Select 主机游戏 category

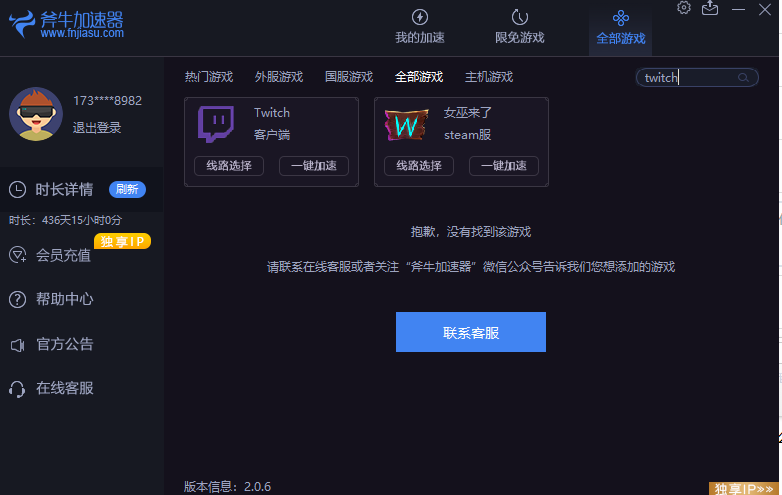coord(489,77)
